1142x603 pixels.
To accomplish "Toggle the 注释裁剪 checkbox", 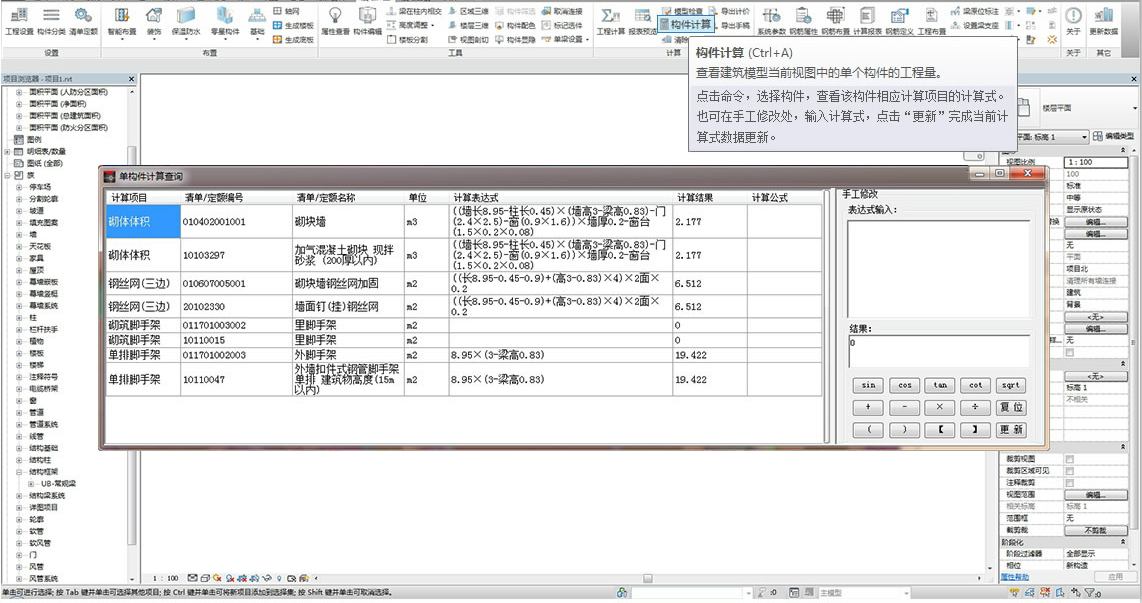I will coord(1069,483).
